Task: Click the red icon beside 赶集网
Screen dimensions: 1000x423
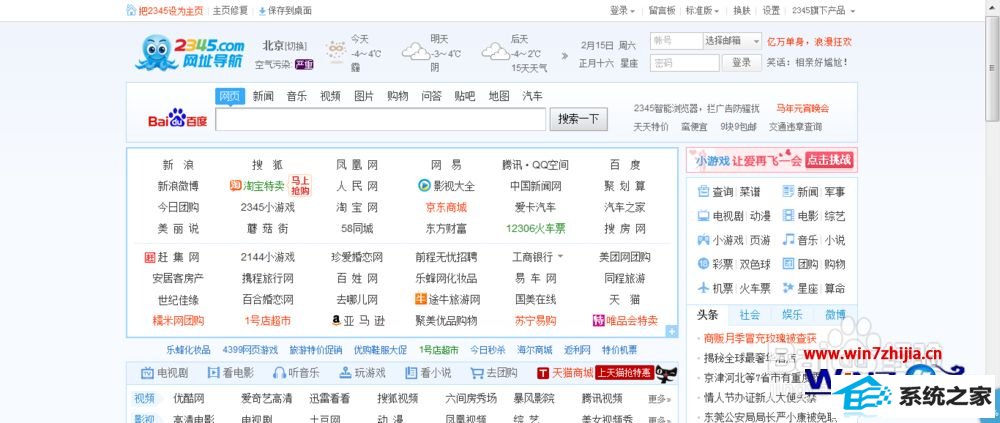Action: 150,257
